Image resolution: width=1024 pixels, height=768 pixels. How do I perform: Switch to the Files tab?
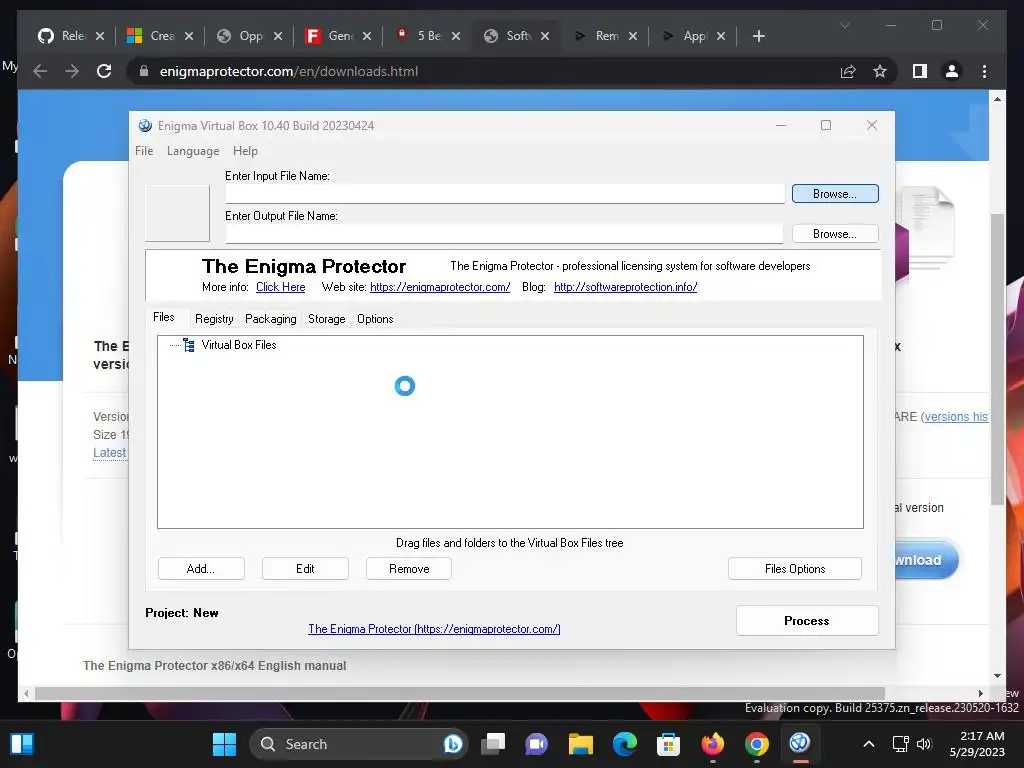click(164, 317)
